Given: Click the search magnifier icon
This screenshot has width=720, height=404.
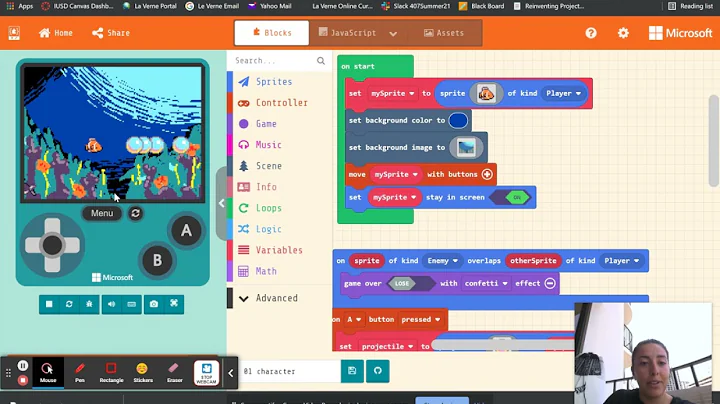Looking at the screenshot, I should click(x=321, y=61).
